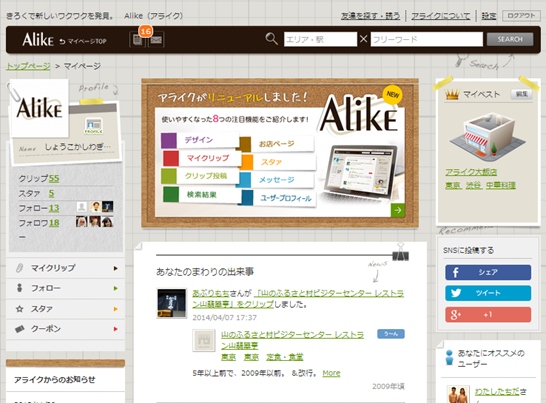
Task: Click the NEW badge on the banner
Action: coord(393,94)
